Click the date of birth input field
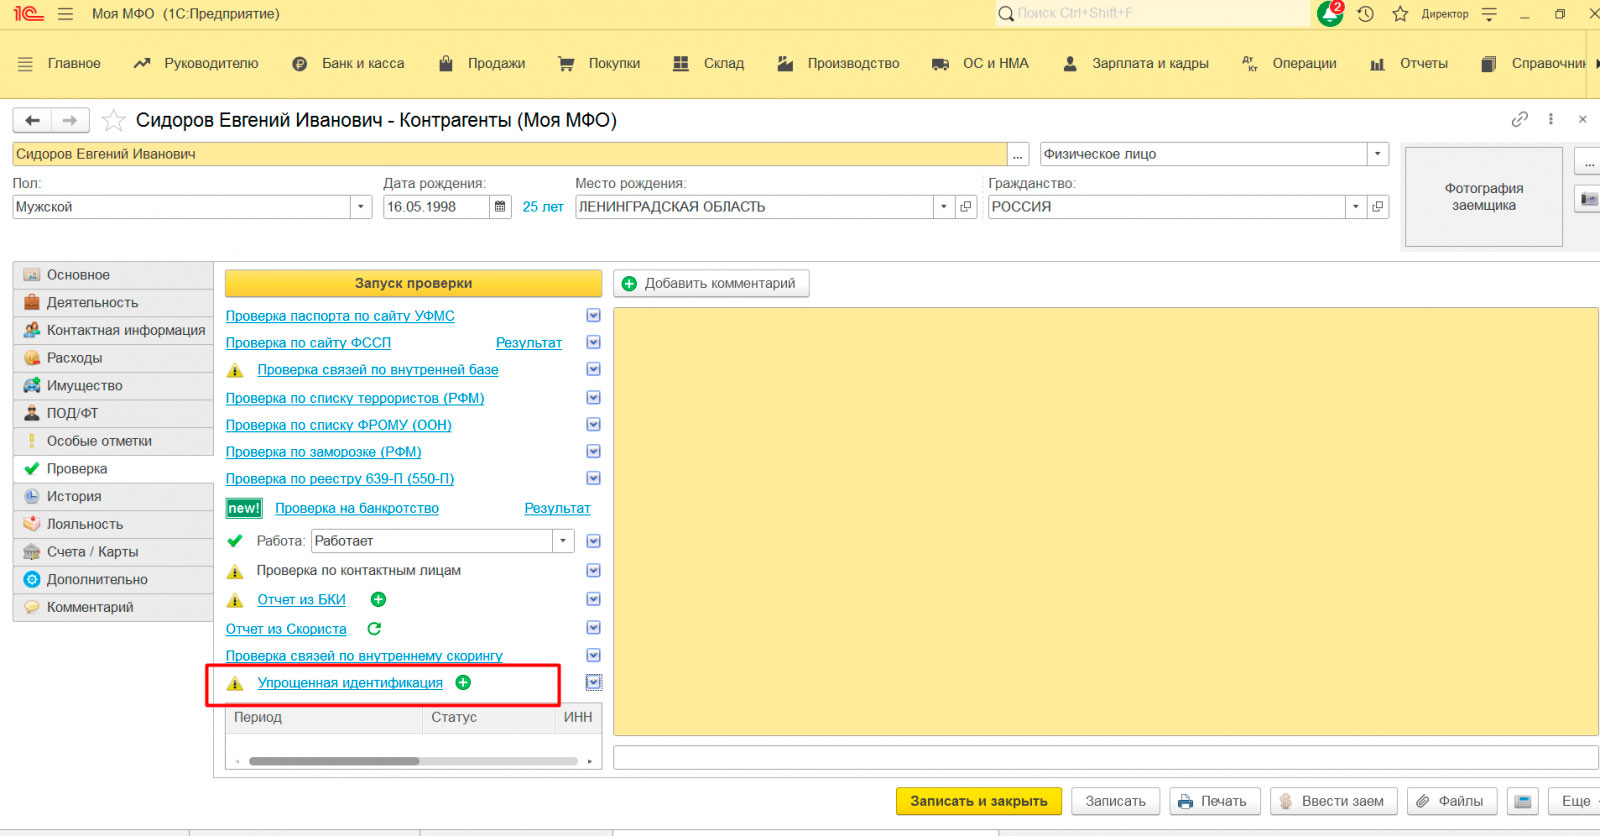Image resolution: width=1600 pixels, height=836 pixels. pos(437,207)
